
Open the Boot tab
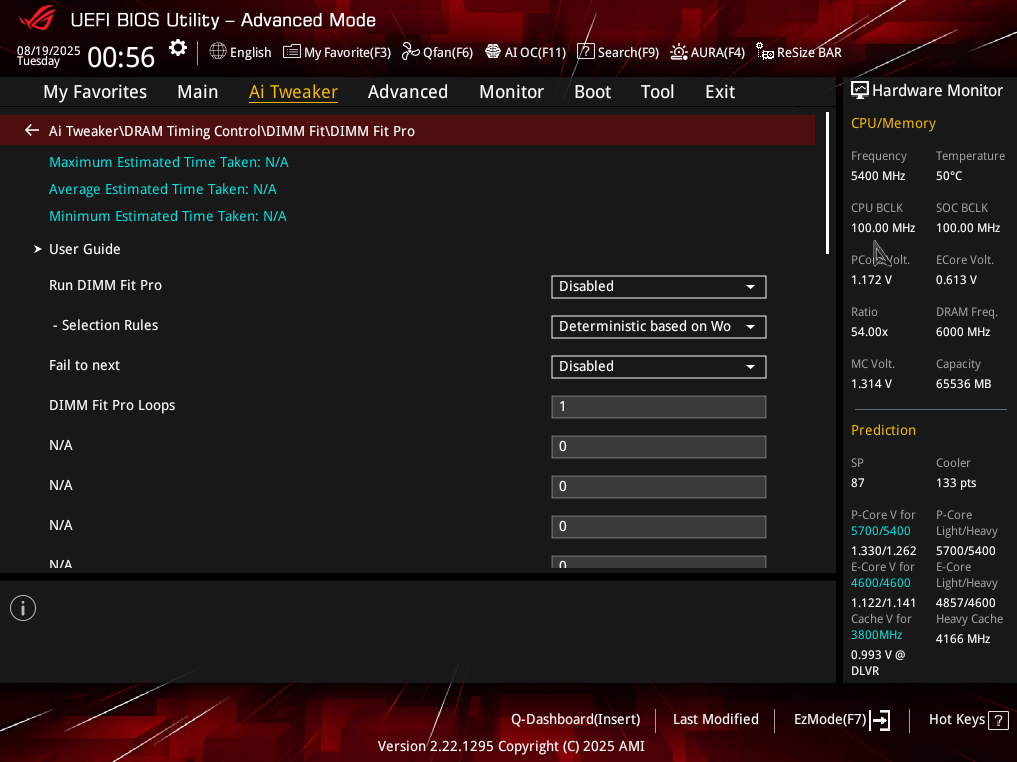(593, 92)
